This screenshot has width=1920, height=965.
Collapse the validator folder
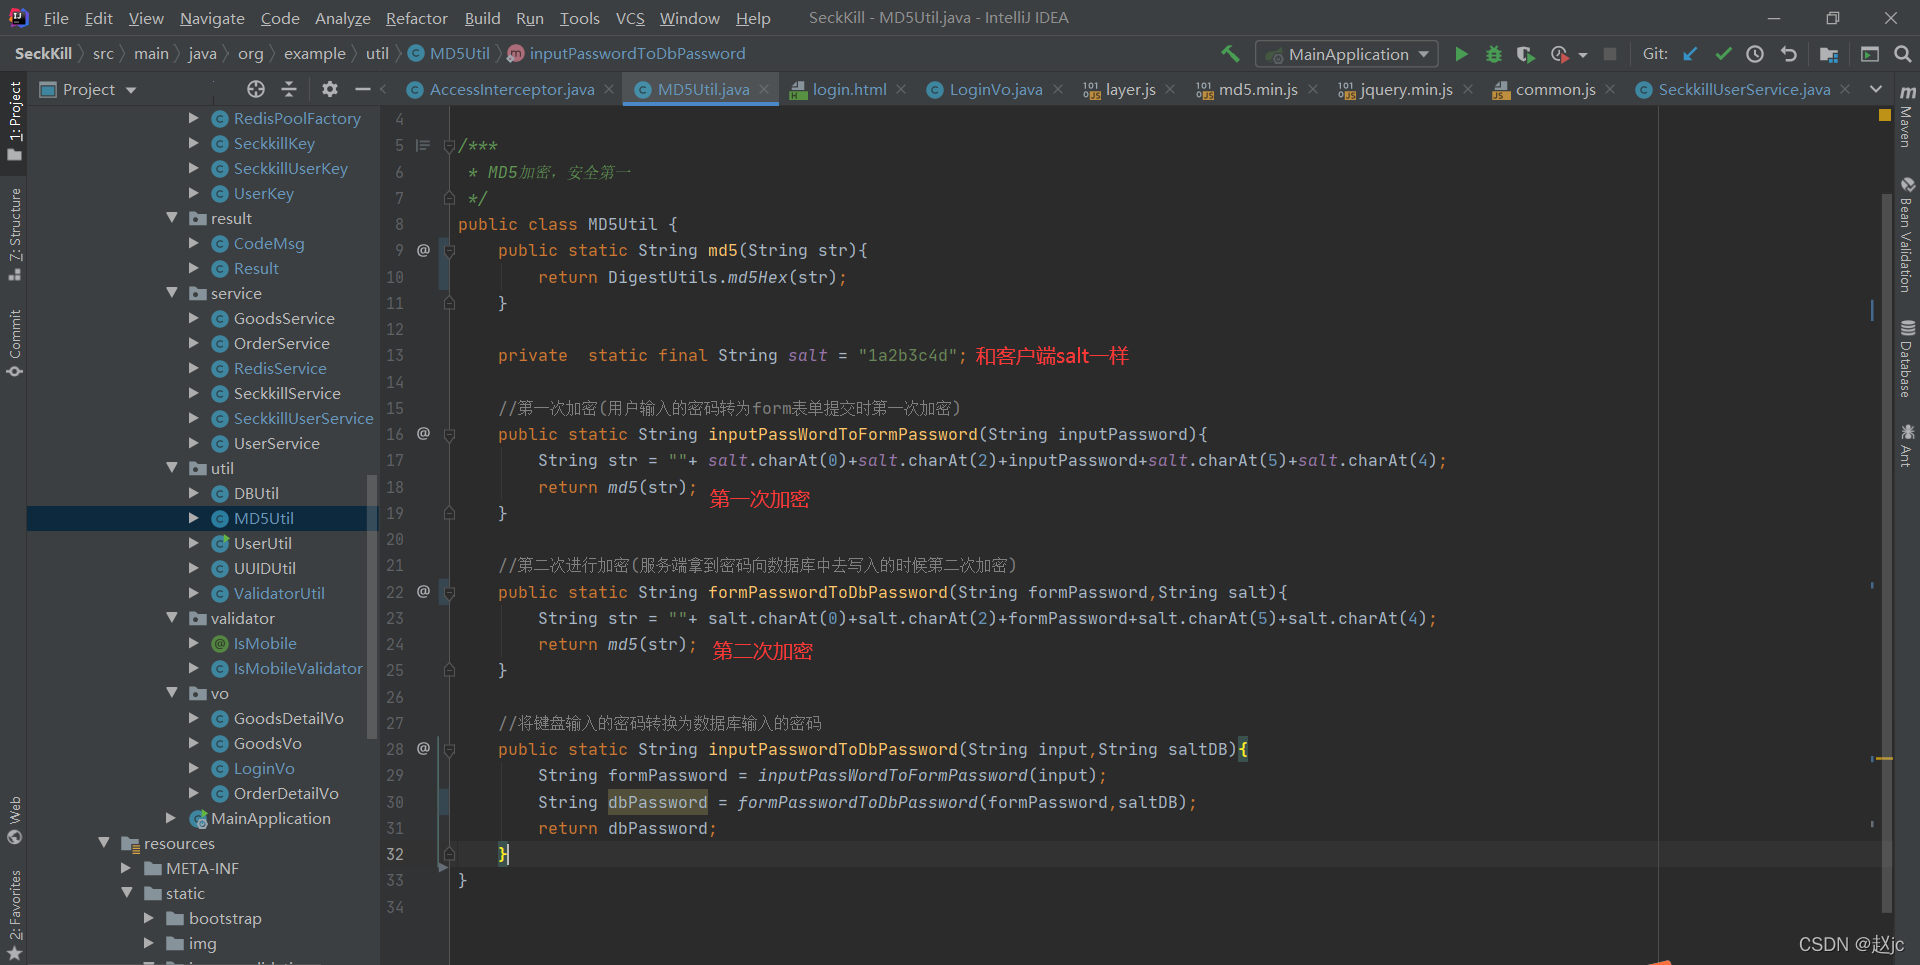point(172,618)
